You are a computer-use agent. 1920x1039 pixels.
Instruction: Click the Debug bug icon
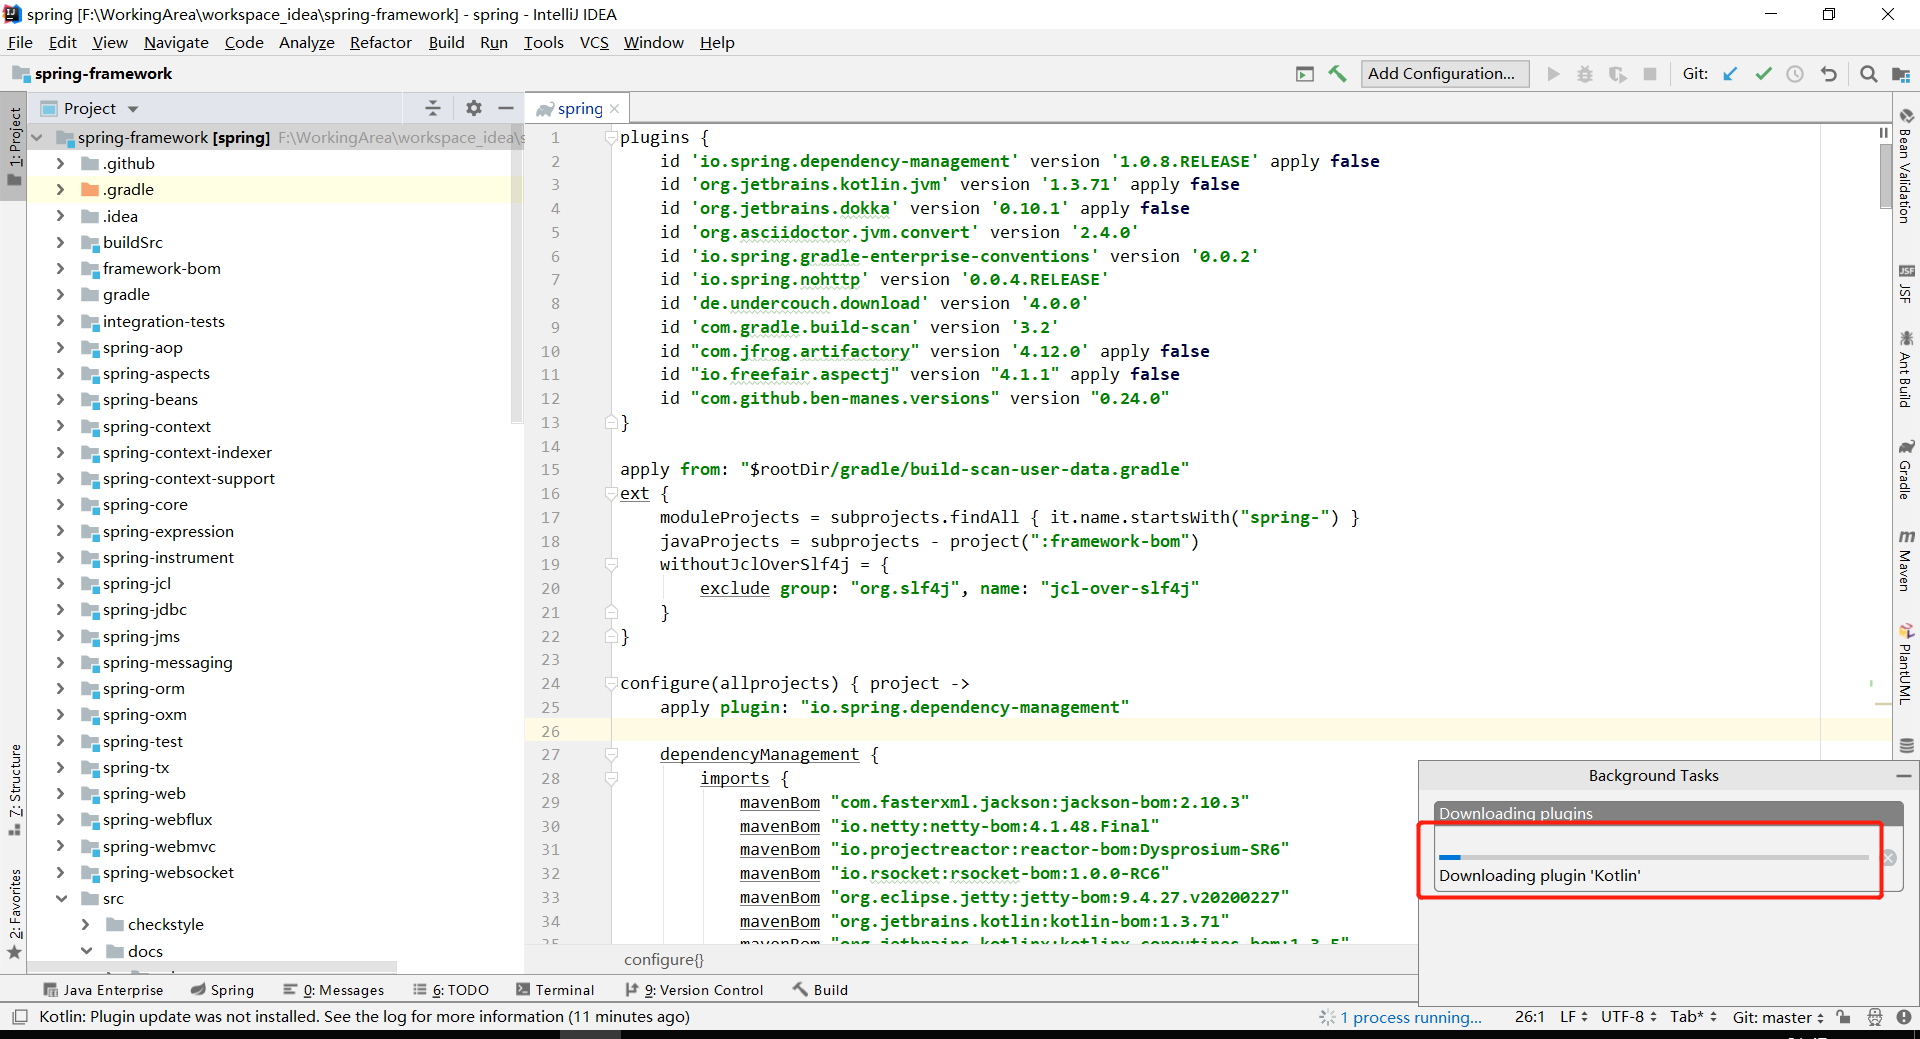1585,74
